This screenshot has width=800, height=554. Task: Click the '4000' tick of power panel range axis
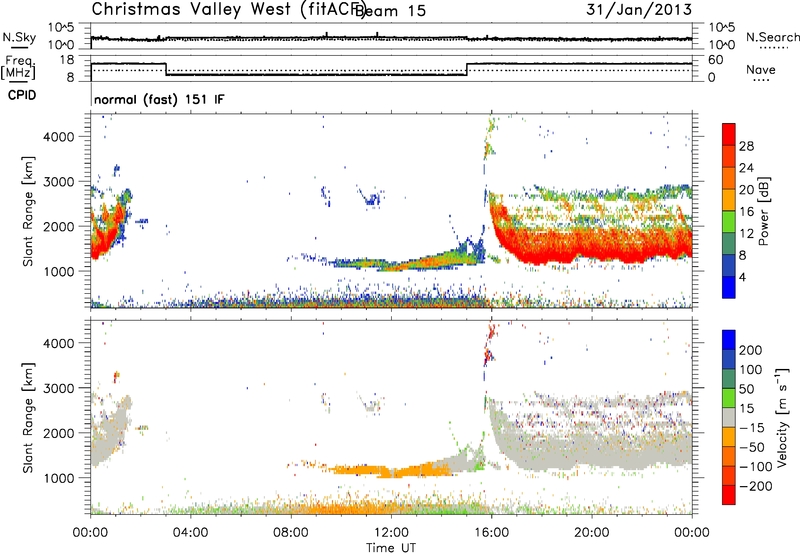(59, 137)
